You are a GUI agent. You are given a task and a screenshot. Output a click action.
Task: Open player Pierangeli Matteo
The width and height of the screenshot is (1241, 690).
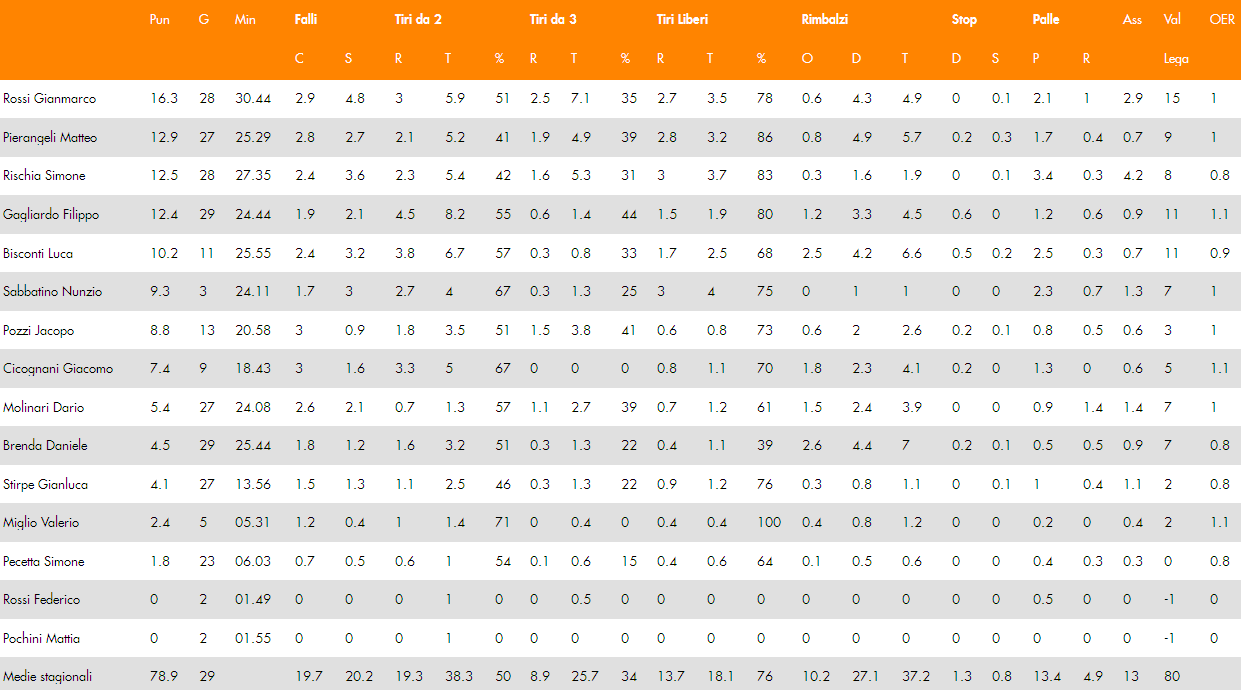[50, 137]
